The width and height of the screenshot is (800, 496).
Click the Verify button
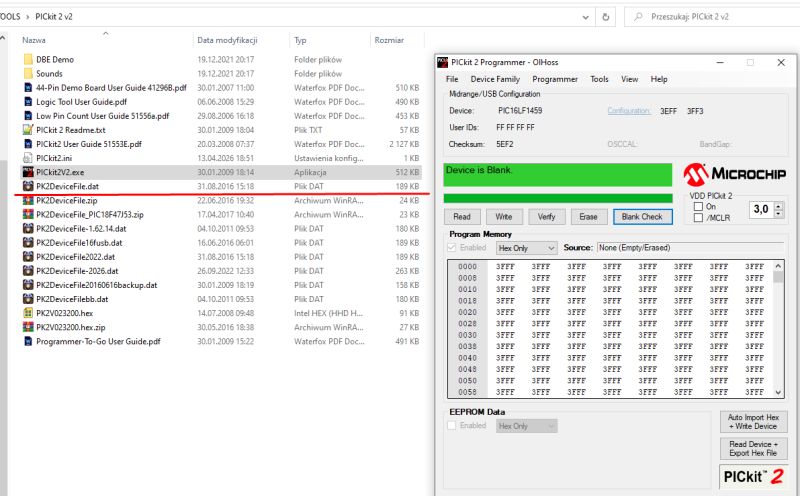pos(546,217)
